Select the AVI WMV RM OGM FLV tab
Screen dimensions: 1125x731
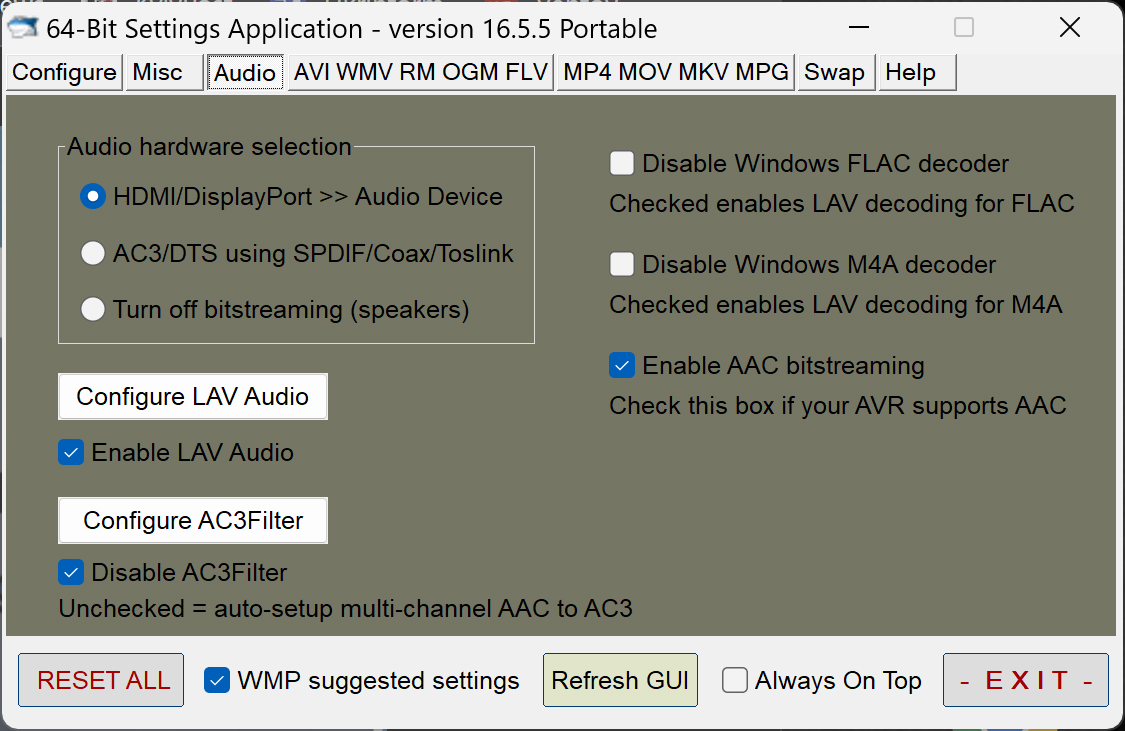point(420,73)
